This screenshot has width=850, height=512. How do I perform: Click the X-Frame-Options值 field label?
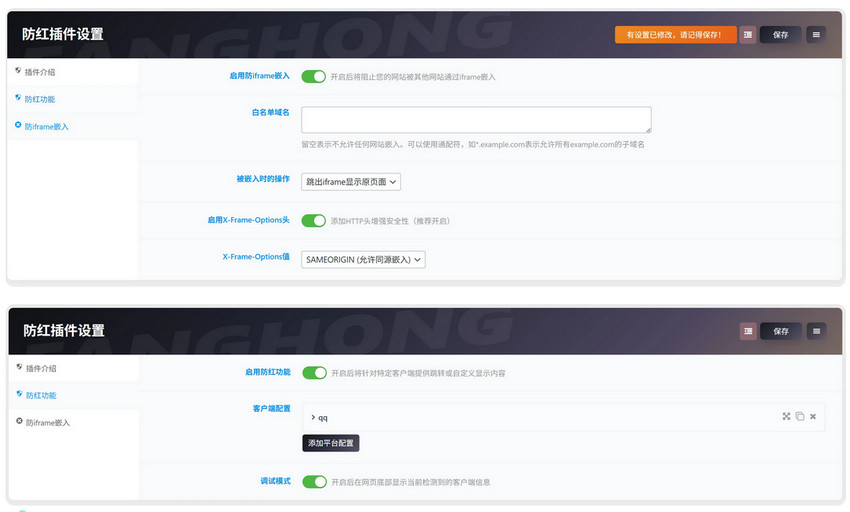[x=256, y=257]
